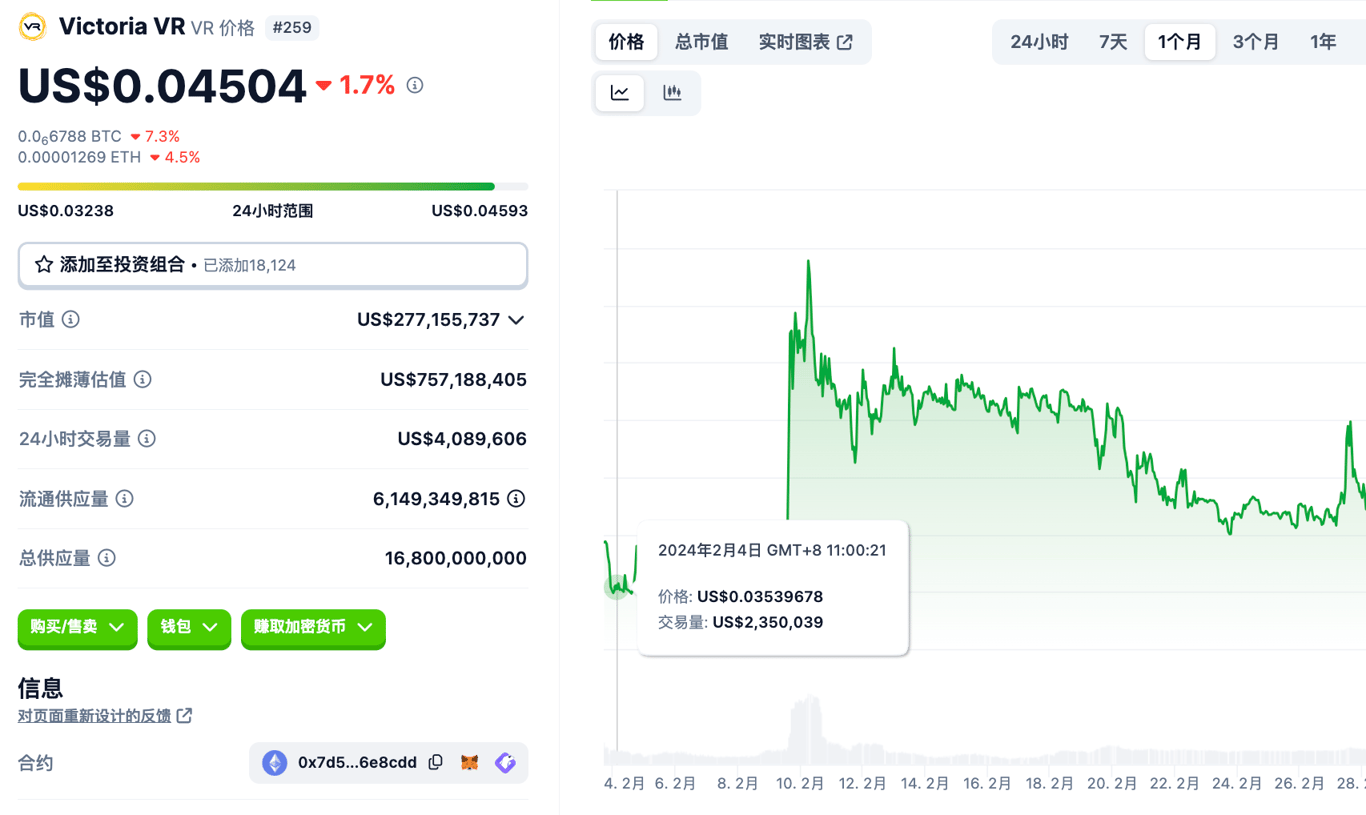Click the #259 rank badge
1366x815 pixels.
point(292,28)
